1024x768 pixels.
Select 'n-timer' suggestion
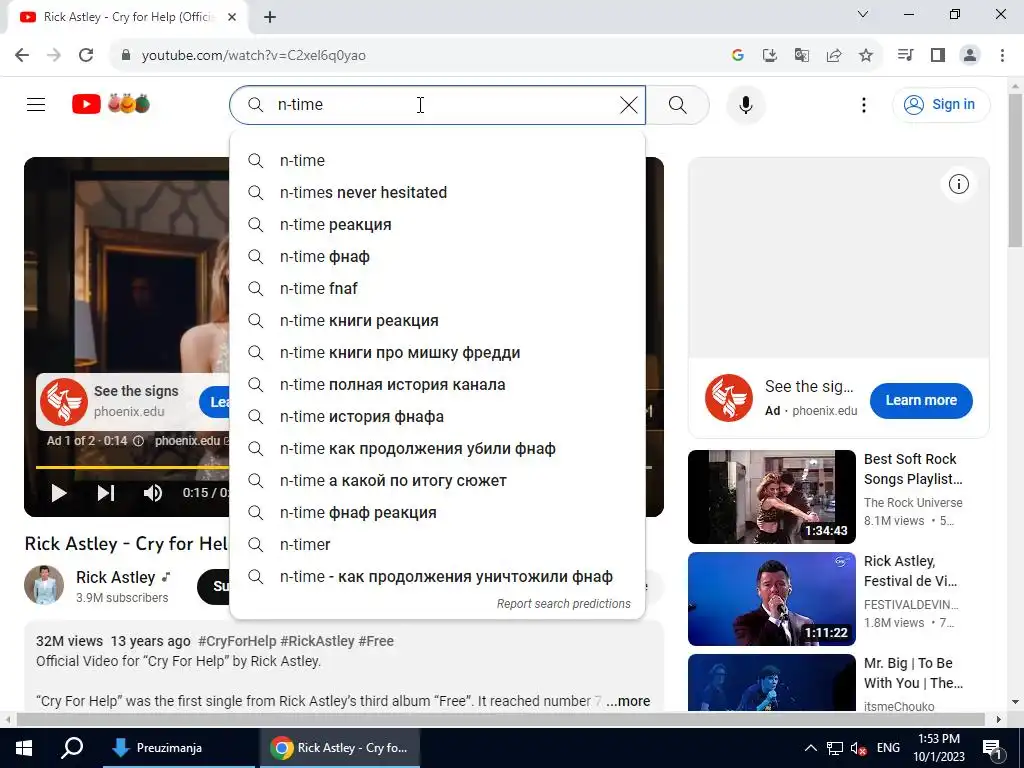(x=438, y=545)
